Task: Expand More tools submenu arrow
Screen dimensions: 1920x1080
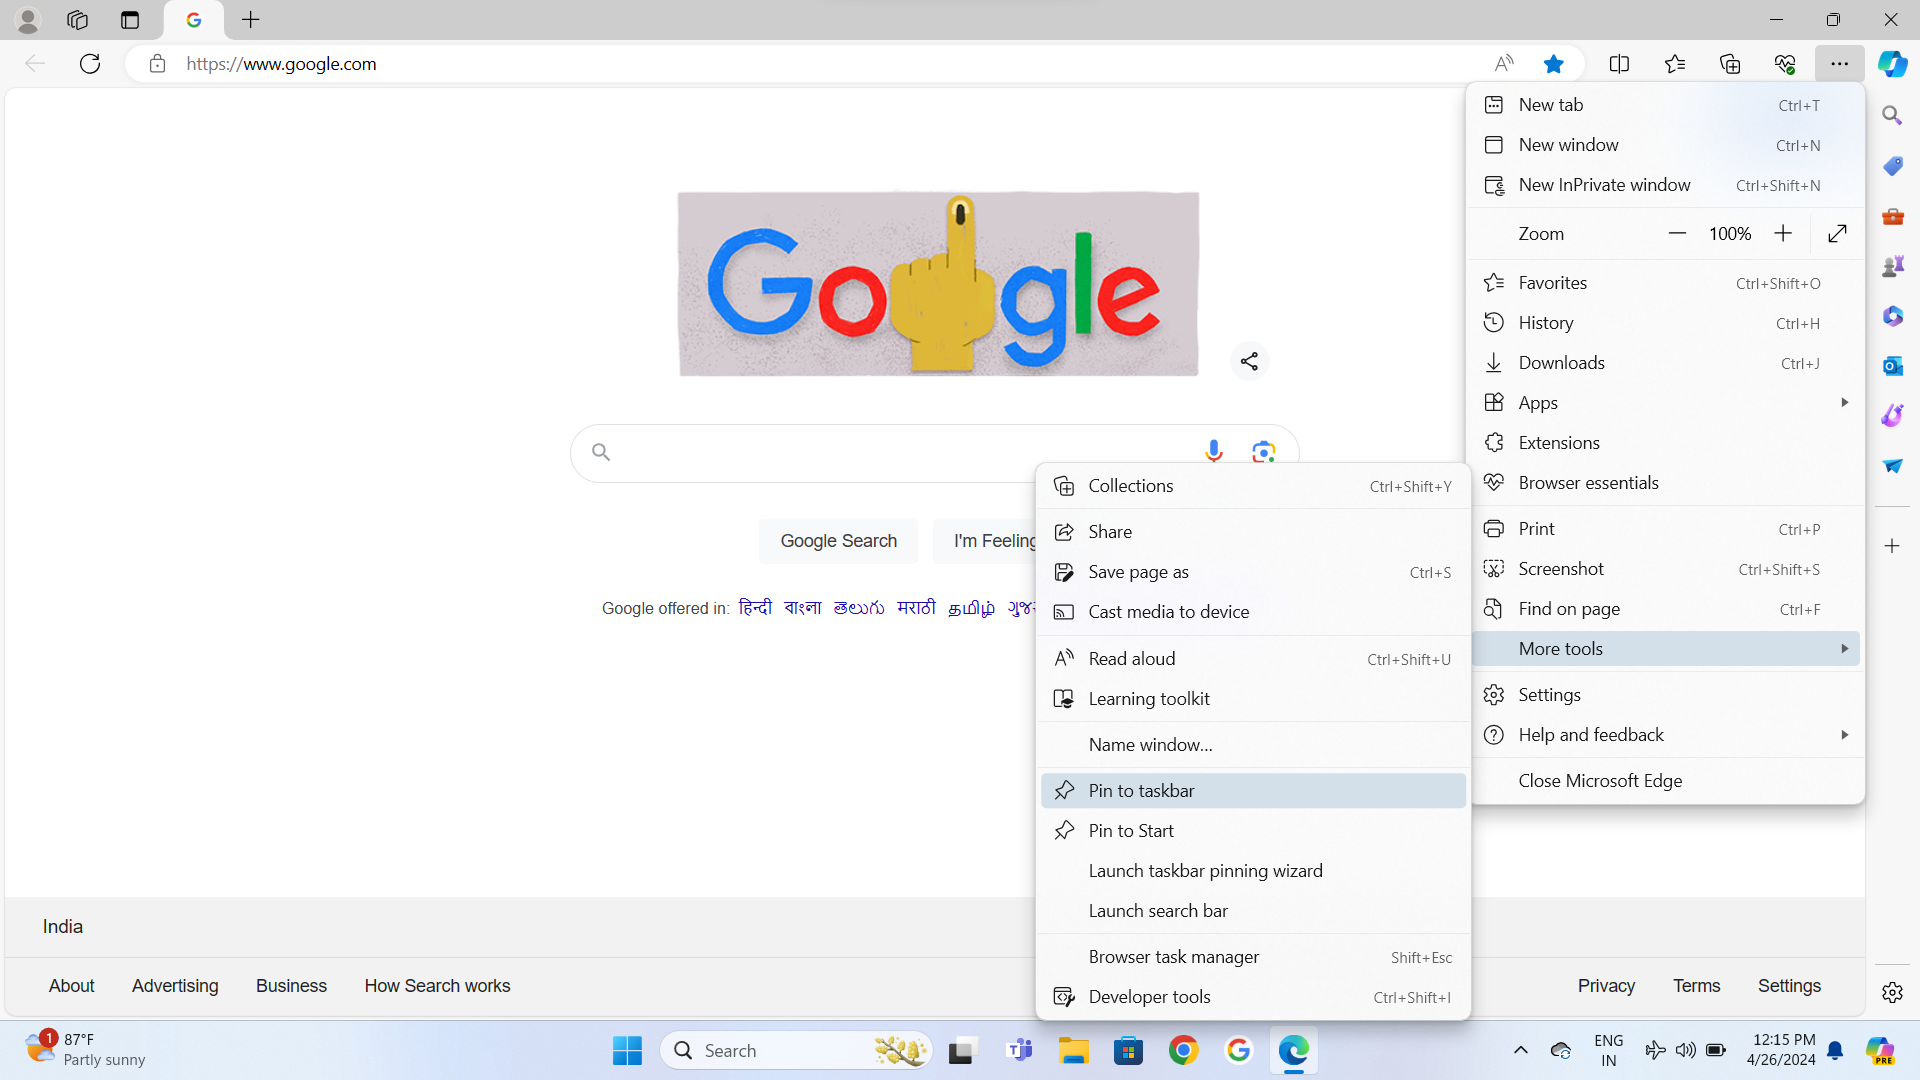Action: pyautogui.click(x=1845, y=649)
